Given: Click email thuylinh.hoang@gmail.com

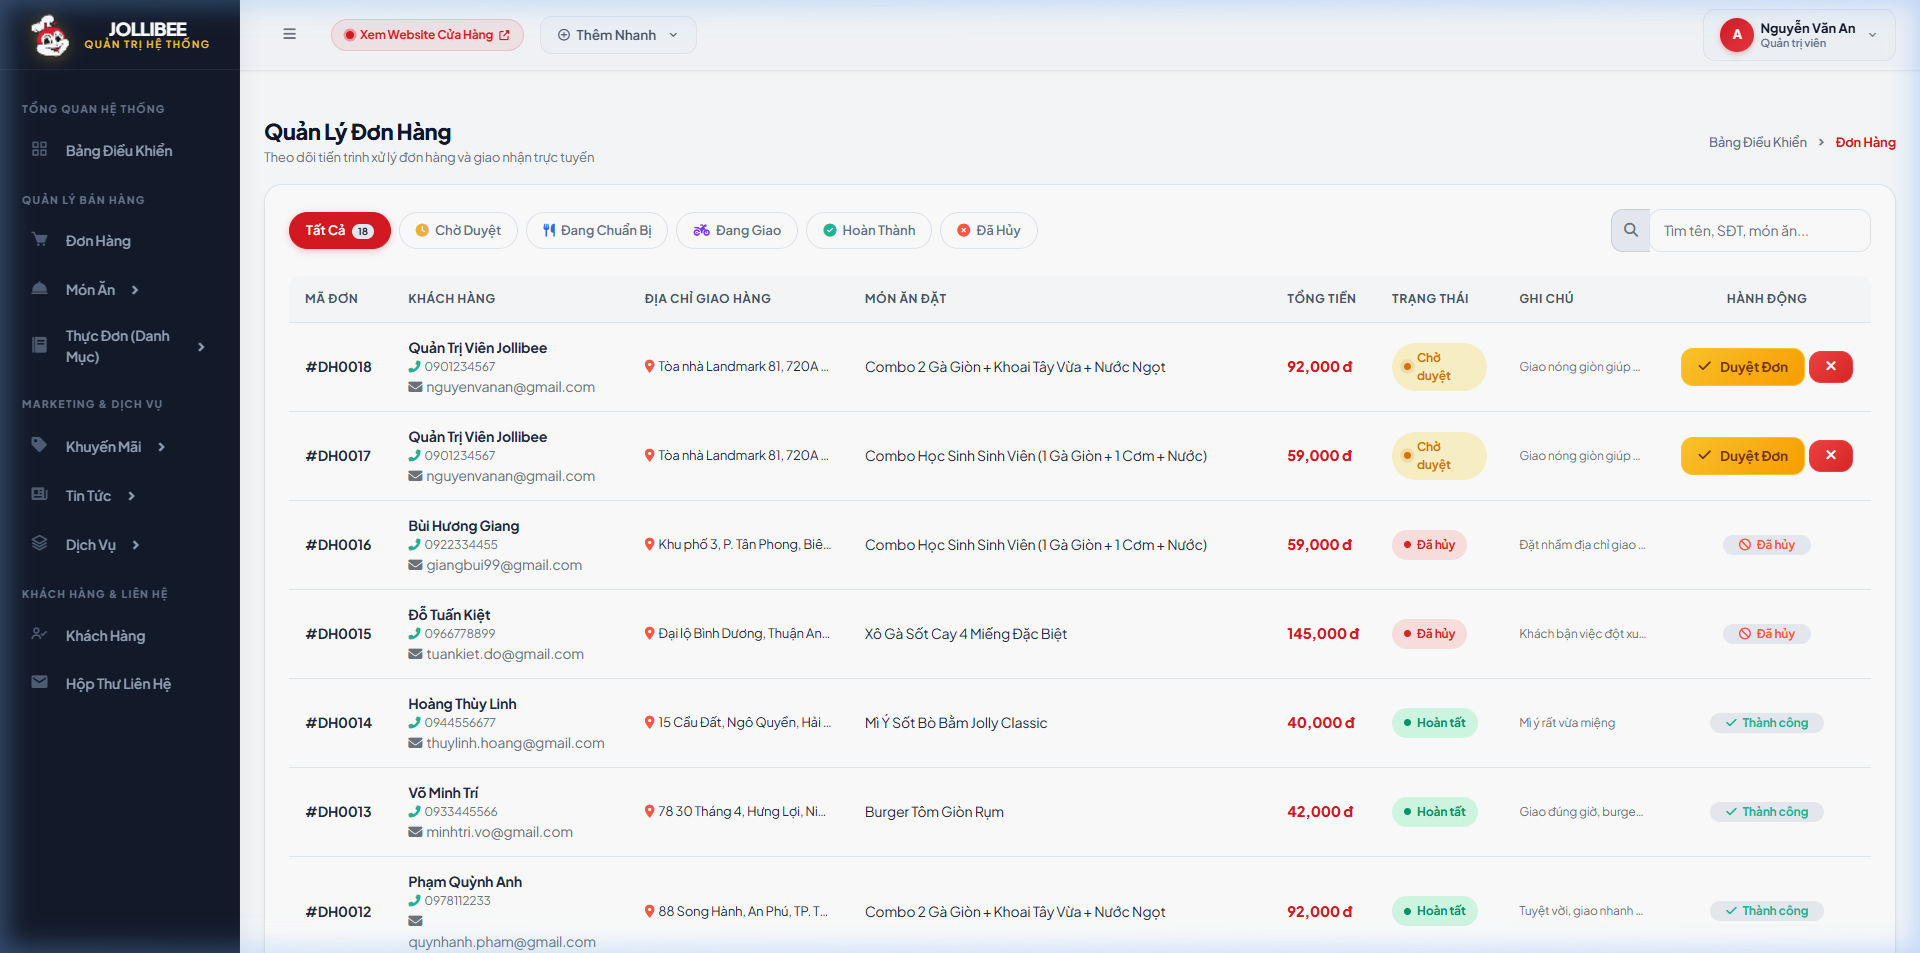Looking at the screenshot, I should (x=515, y=743).
